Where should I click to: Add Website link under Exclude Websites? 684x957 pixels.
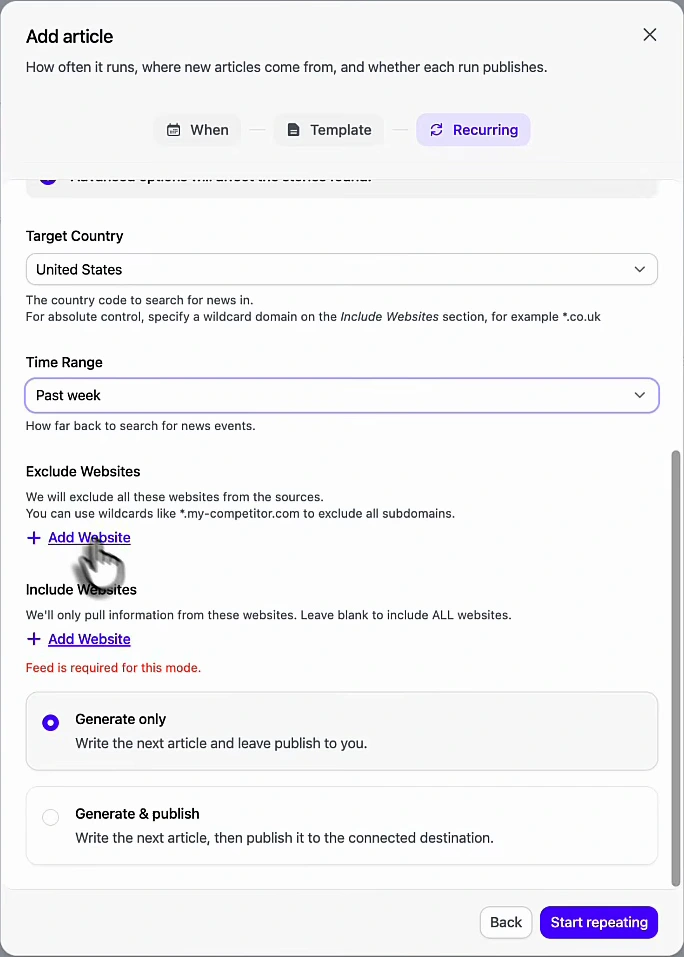(89, 538)
